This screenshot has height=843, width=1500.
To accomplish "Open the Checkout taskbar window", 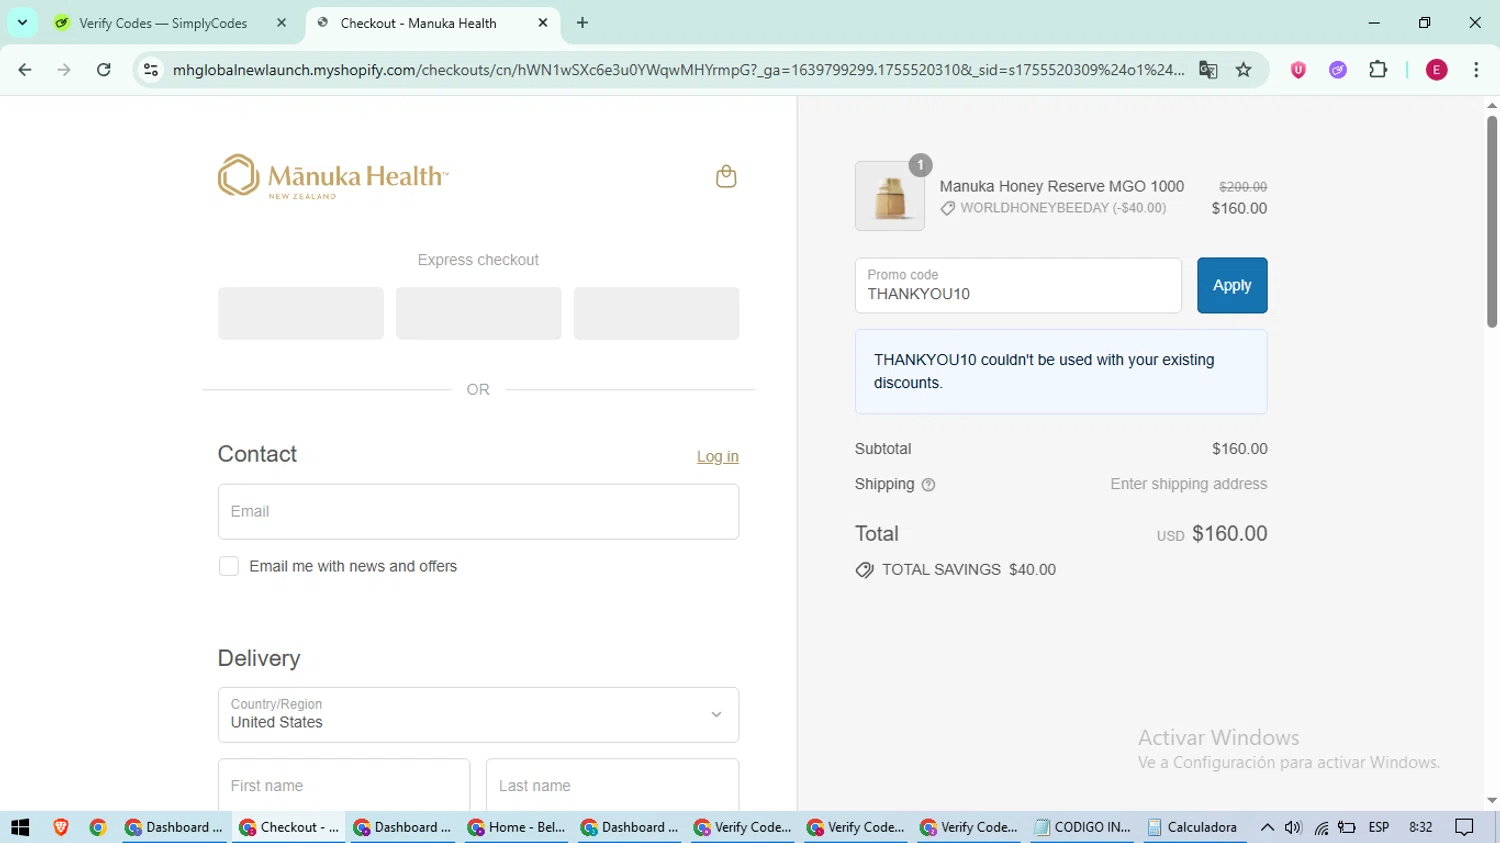I will coord(289,827).
